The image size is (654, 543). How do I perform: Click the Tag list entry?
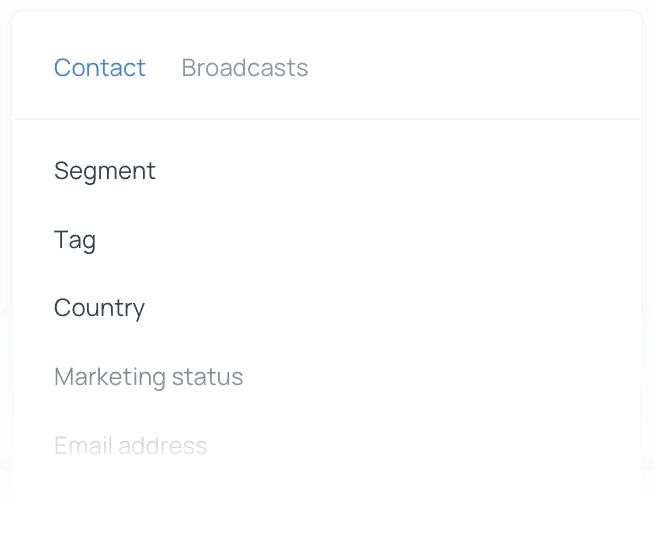(x=75, y=240)
